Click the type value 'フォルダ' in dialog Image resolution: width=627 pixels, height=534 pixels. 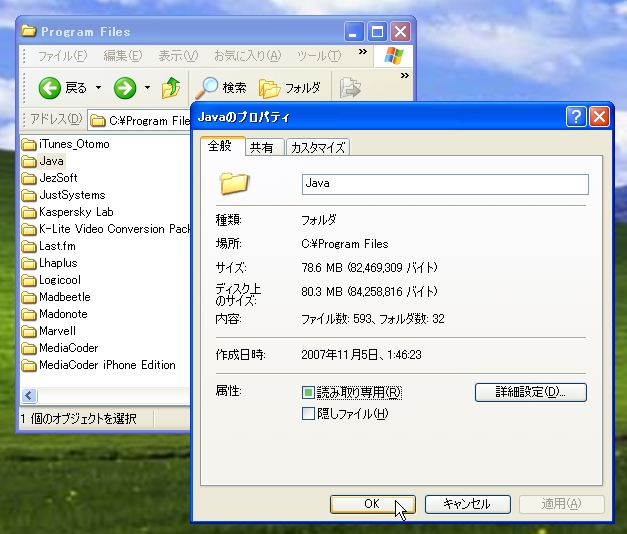coord(319,220)
